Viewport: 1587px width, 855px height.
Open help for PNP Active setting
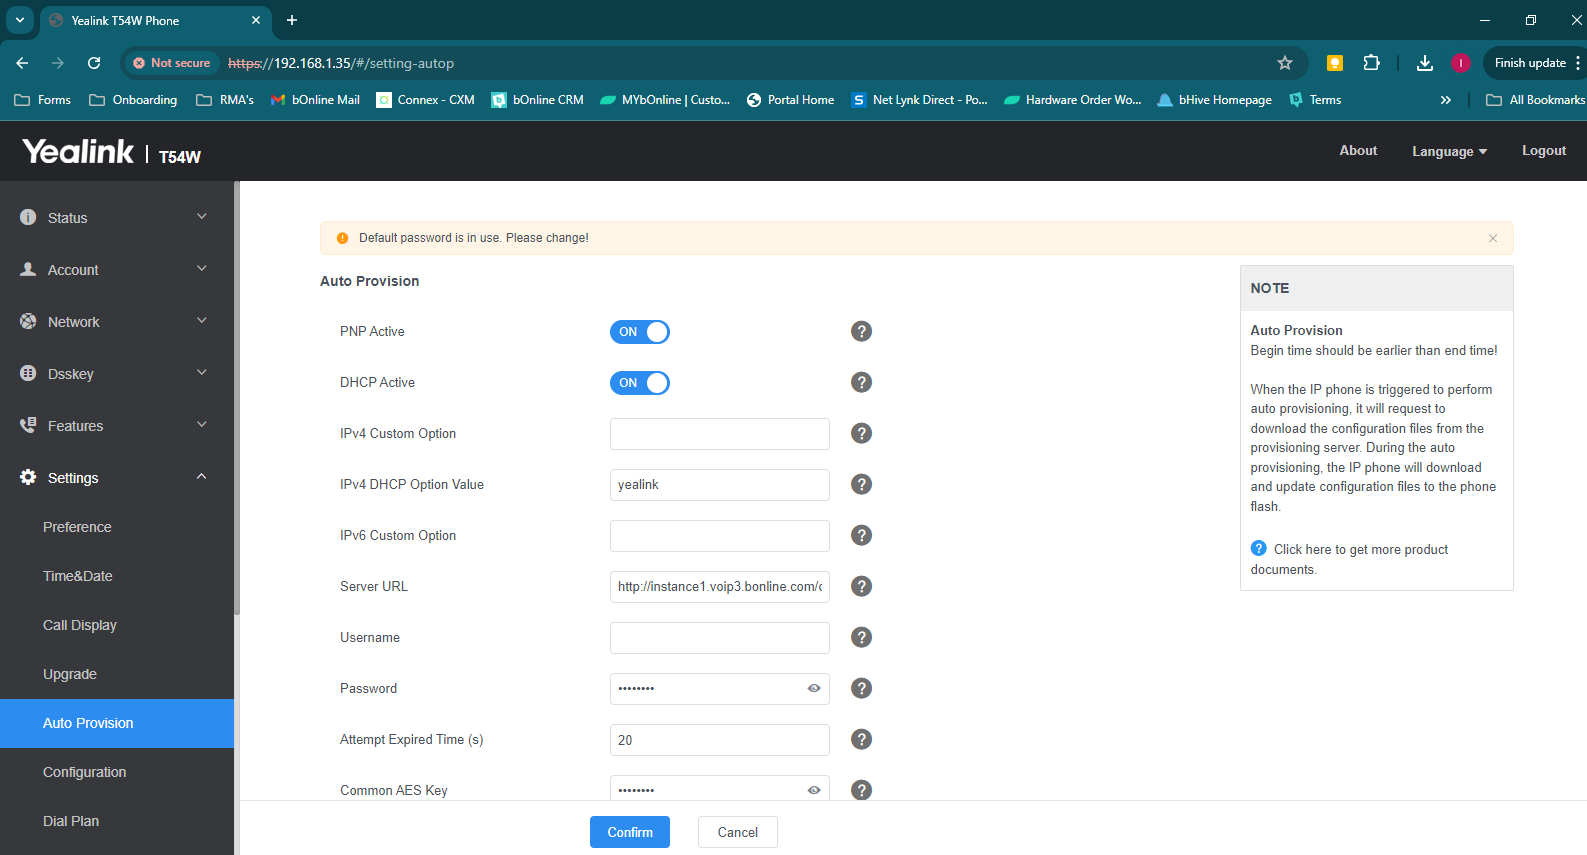(861, 331)
